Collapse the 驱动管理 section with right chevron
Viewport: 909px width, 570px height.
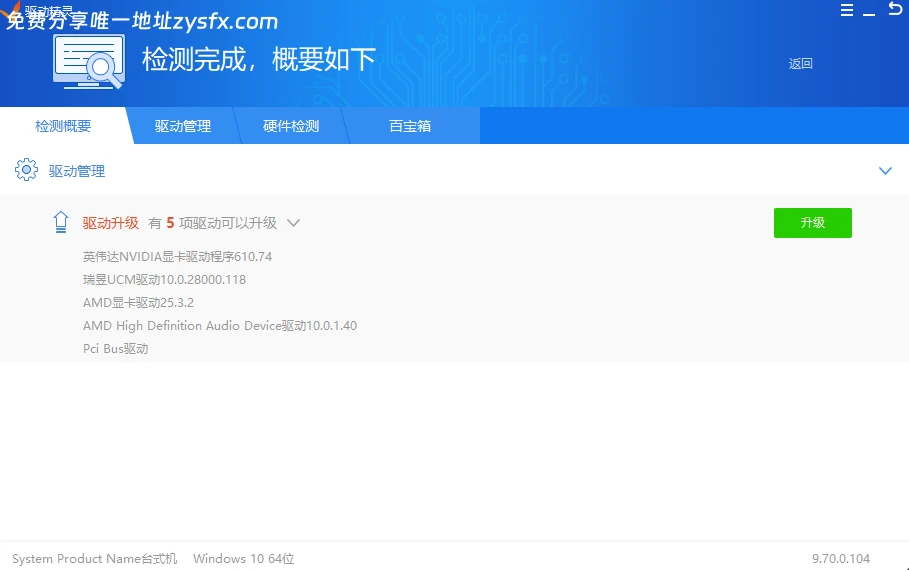(x=885, y=170)
